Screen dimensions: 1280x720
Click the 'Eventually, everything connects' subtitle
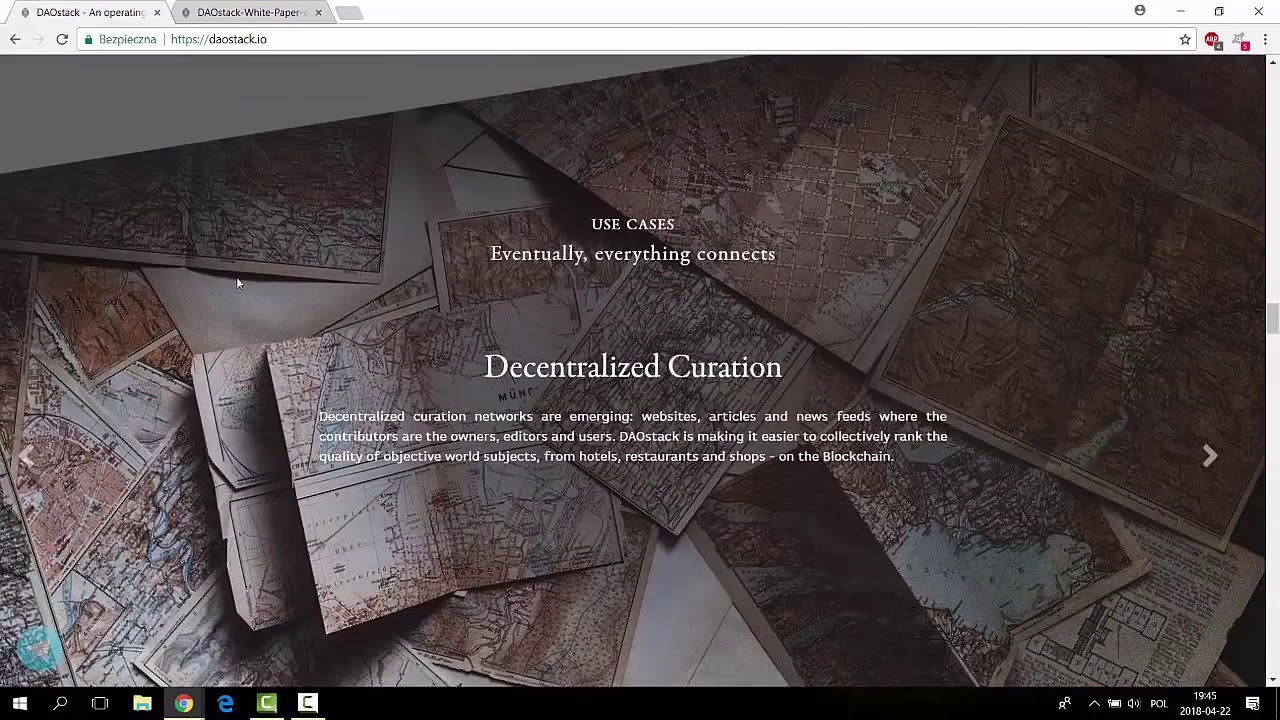coord(633,254)
